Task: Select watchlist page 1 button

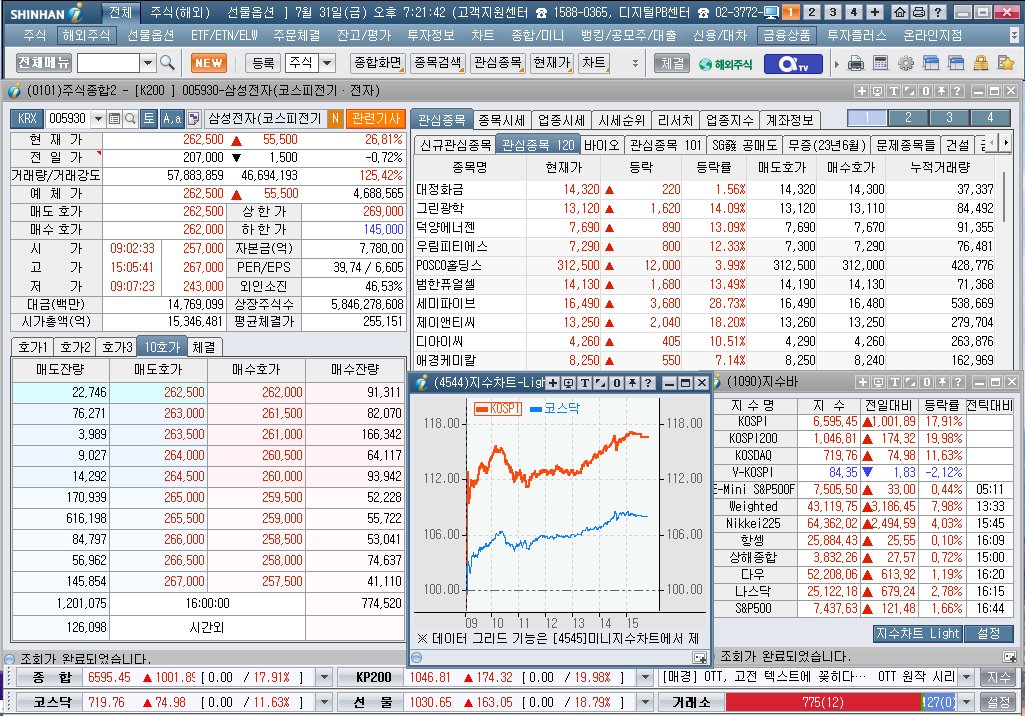Action: (x=867, y=118)
